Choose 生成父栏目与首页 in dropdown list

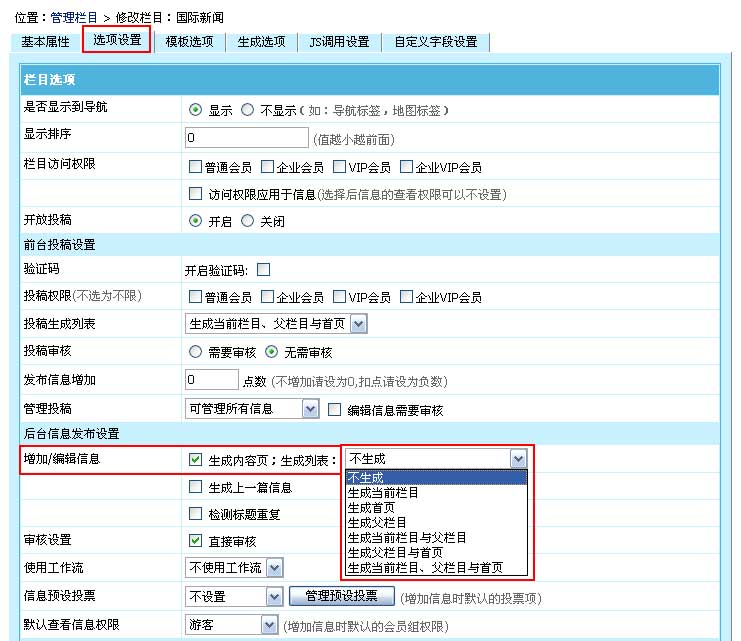coord(396,552)
